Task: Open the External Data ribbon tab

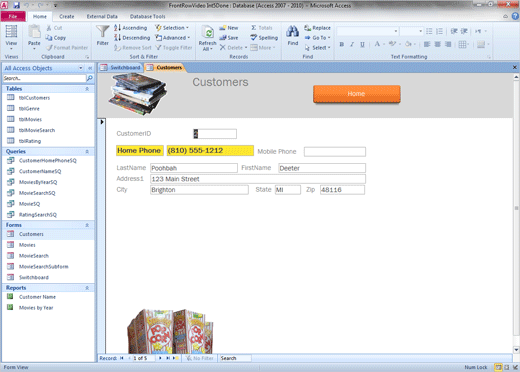Action: (x=102, y=16)
